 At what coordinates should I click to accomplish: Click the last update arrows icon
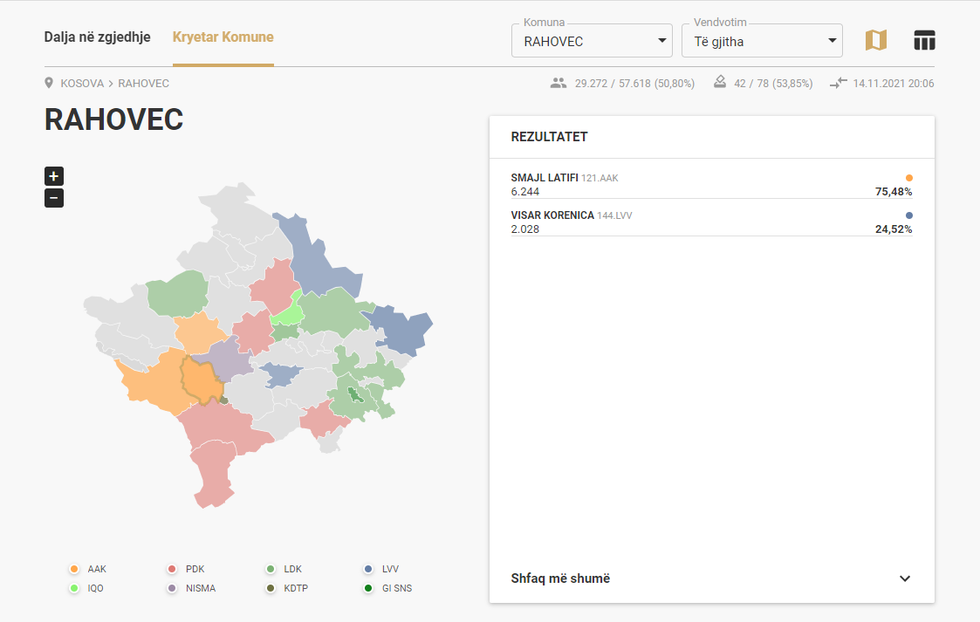837,83
